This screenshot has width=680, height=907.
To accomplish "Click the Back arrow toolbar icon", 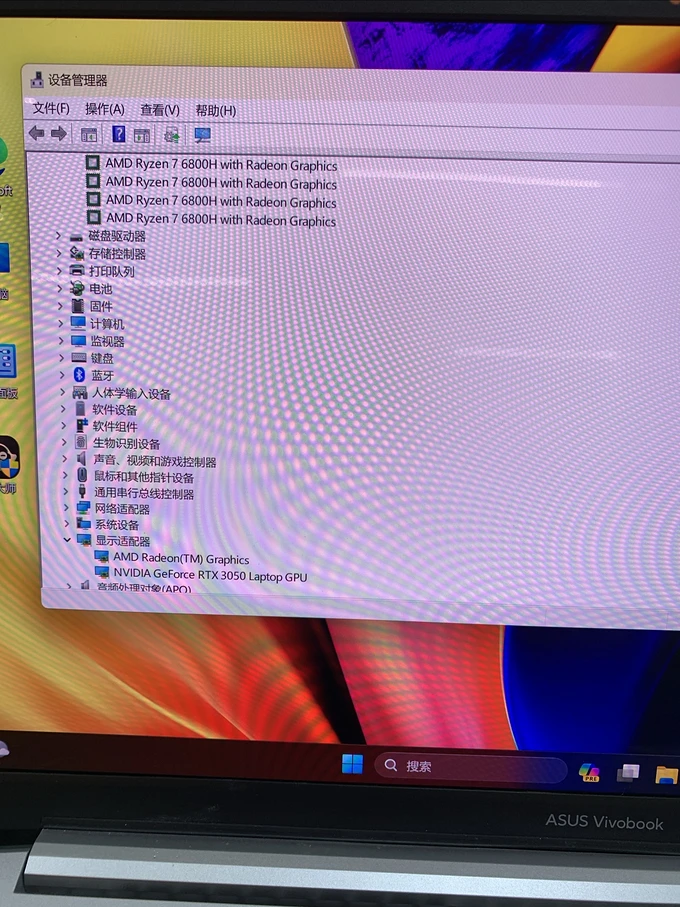I will click(36, 134).
